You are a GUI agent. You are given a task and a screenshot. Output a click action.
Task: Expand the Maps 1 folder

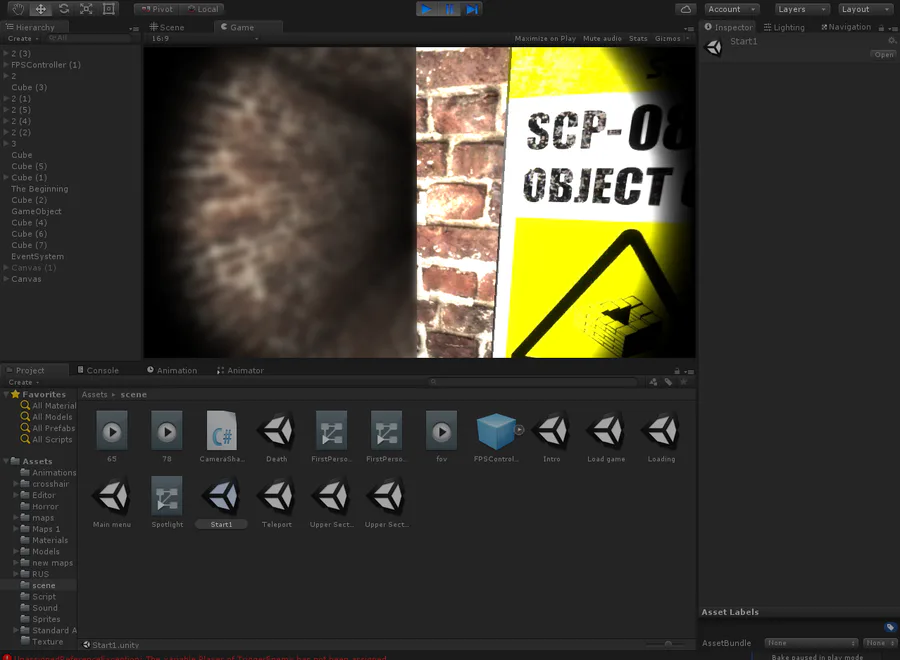click(x=16, y=529)
